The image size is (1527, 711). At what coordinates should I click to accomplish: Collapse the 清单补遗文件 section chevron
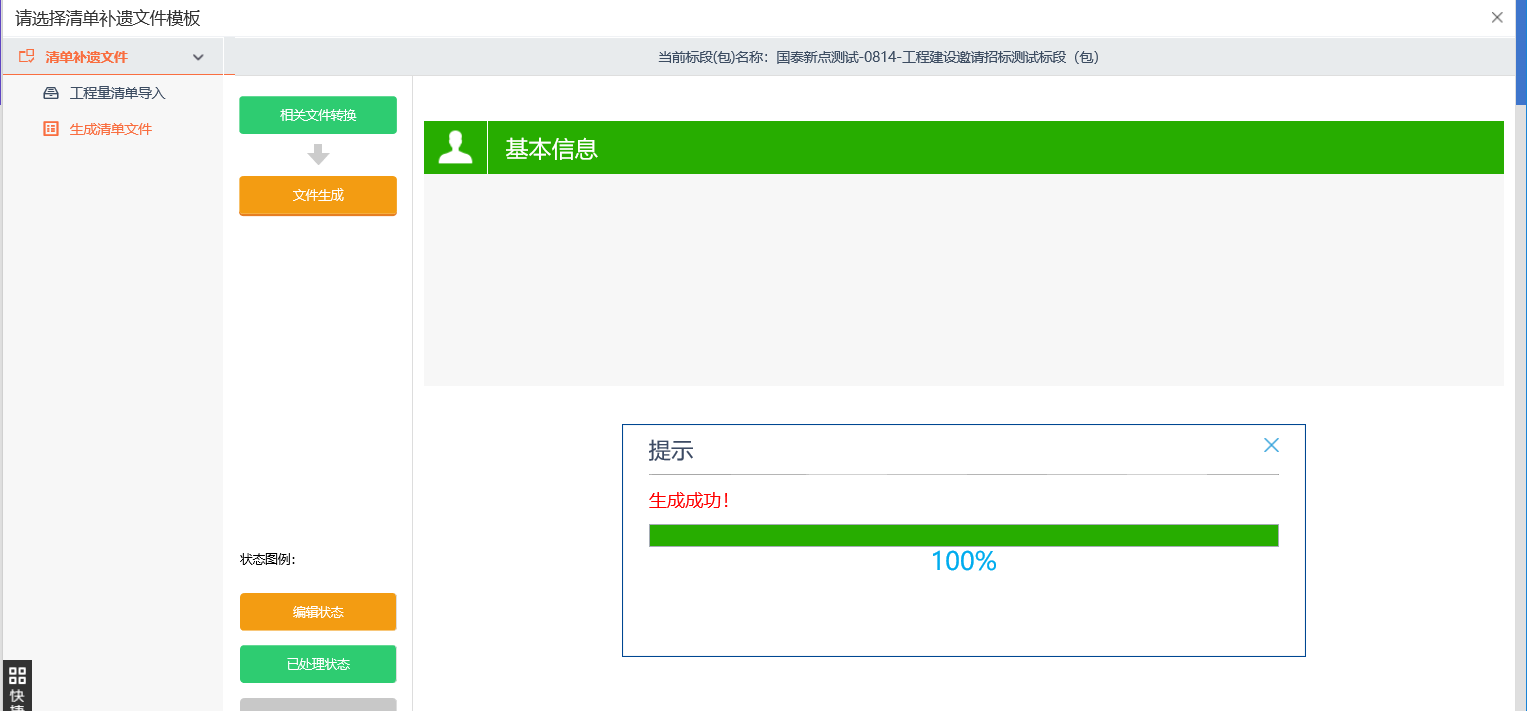click(x=198, y=57)
